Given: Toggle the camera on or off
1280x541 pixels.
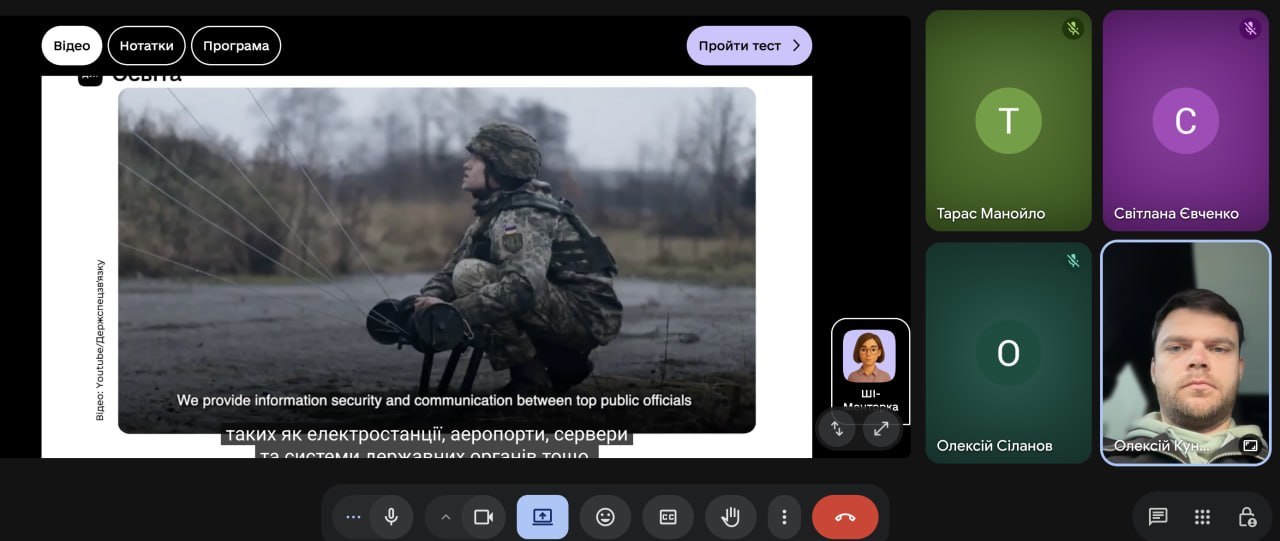Looking at the screenshot, I should tap(484, 517).
